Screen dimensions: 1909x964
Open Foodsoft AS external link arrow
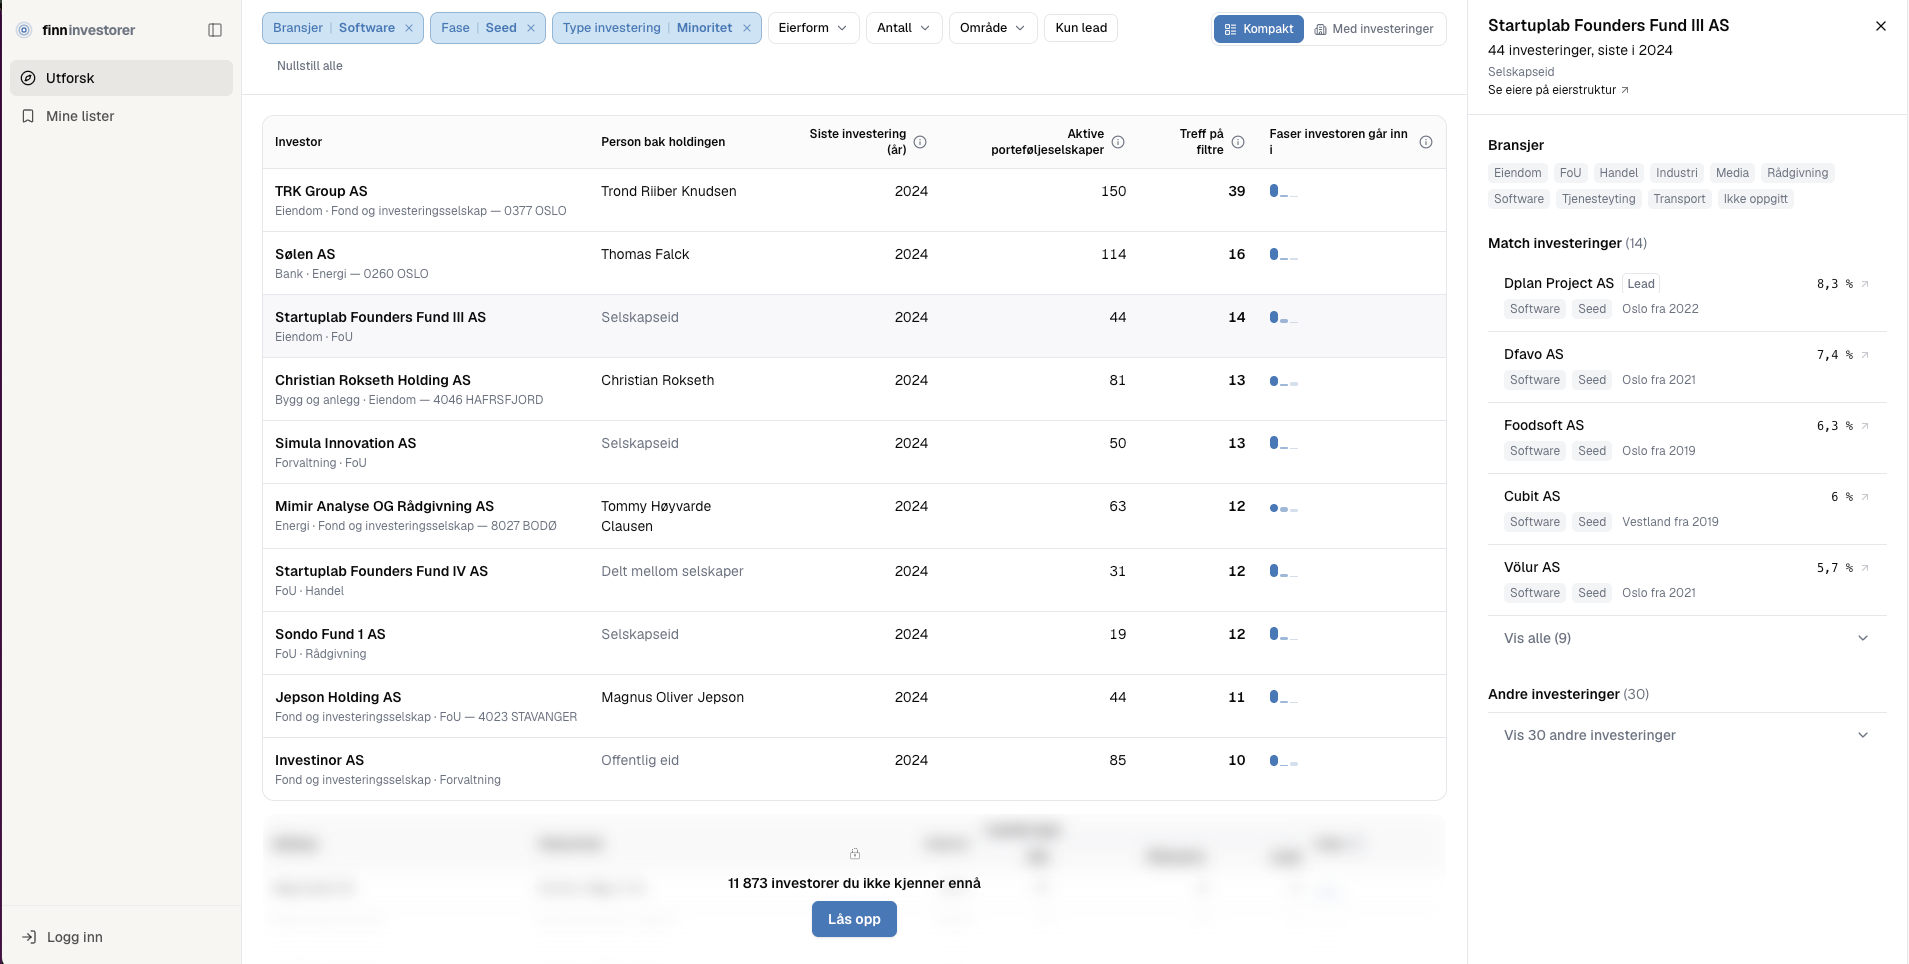coord(1865,426)
